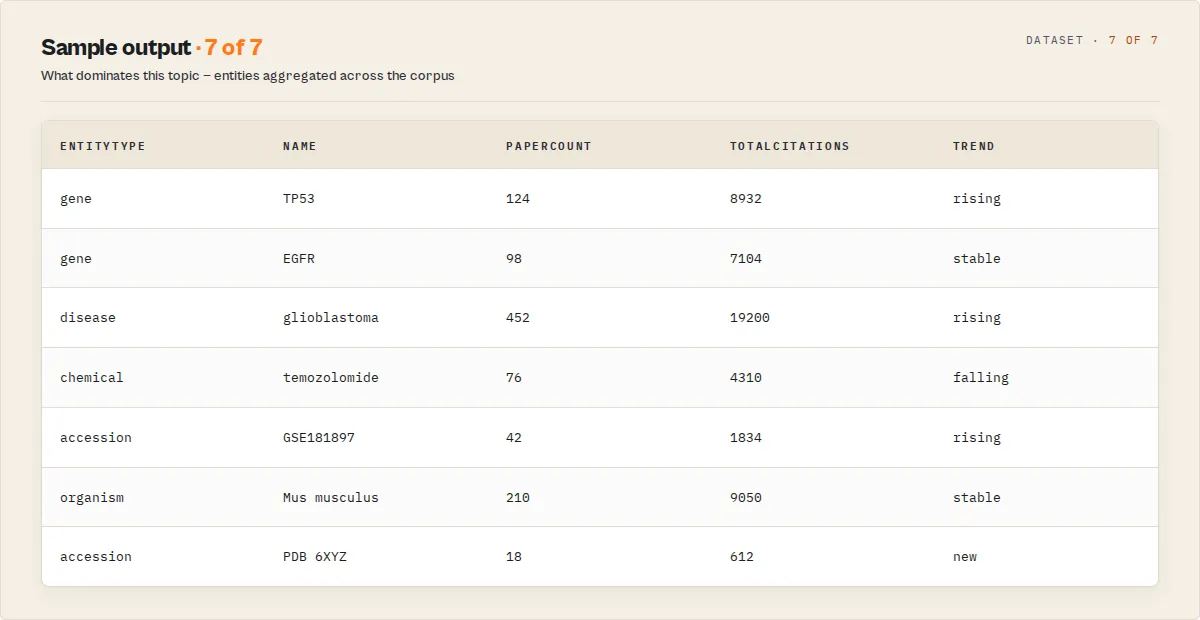Click paper count 98 for EGFR

514,259
